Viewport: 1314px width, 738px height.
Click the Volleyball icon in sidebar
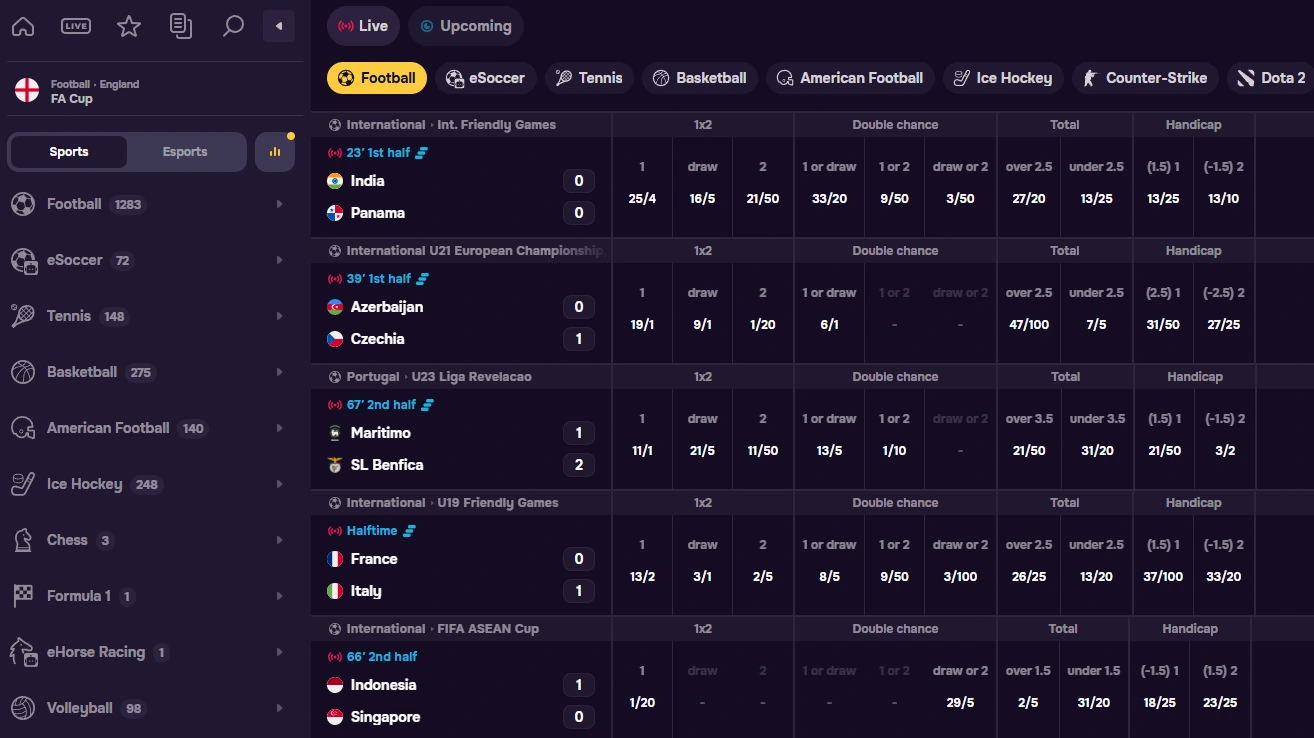click(23, 708)
